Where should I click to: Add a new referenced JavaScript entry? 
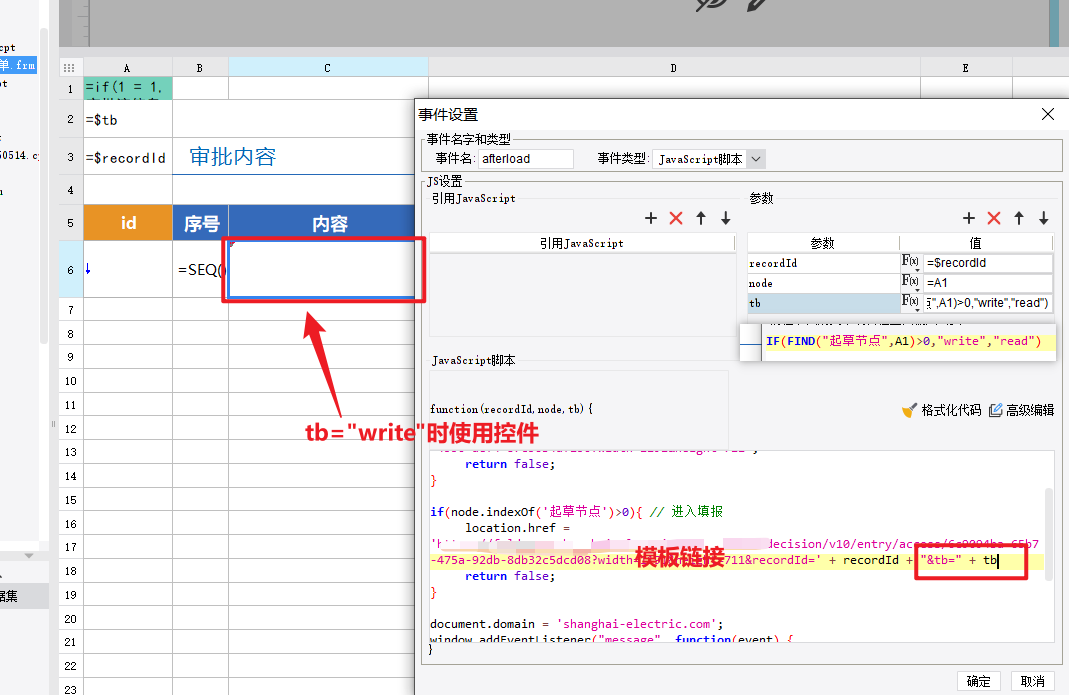[x=651, y=218]
